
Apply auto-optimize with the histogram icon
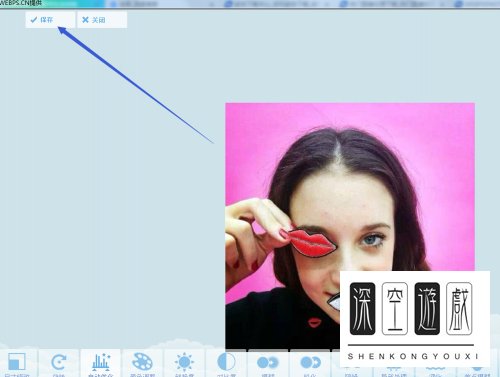click(101, 363)
